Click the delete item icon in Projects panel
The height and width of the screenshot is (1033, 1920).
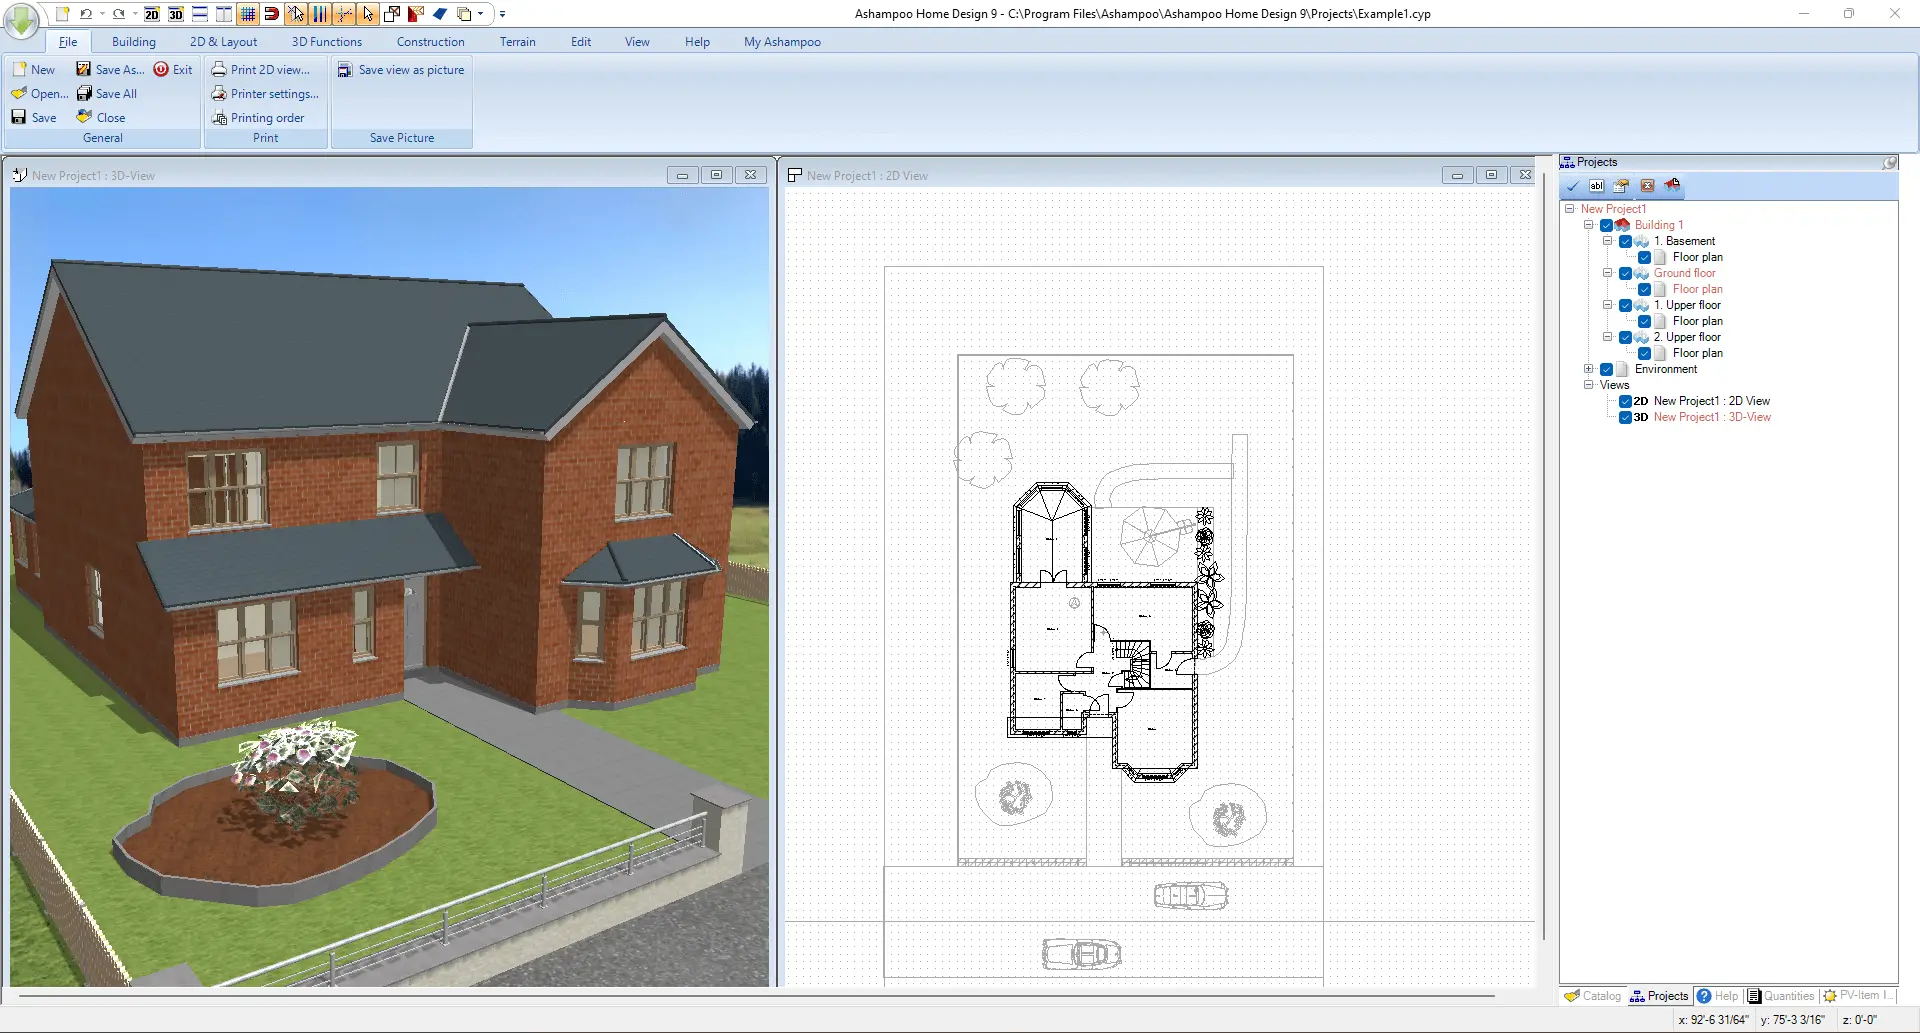coord(1648,186)
